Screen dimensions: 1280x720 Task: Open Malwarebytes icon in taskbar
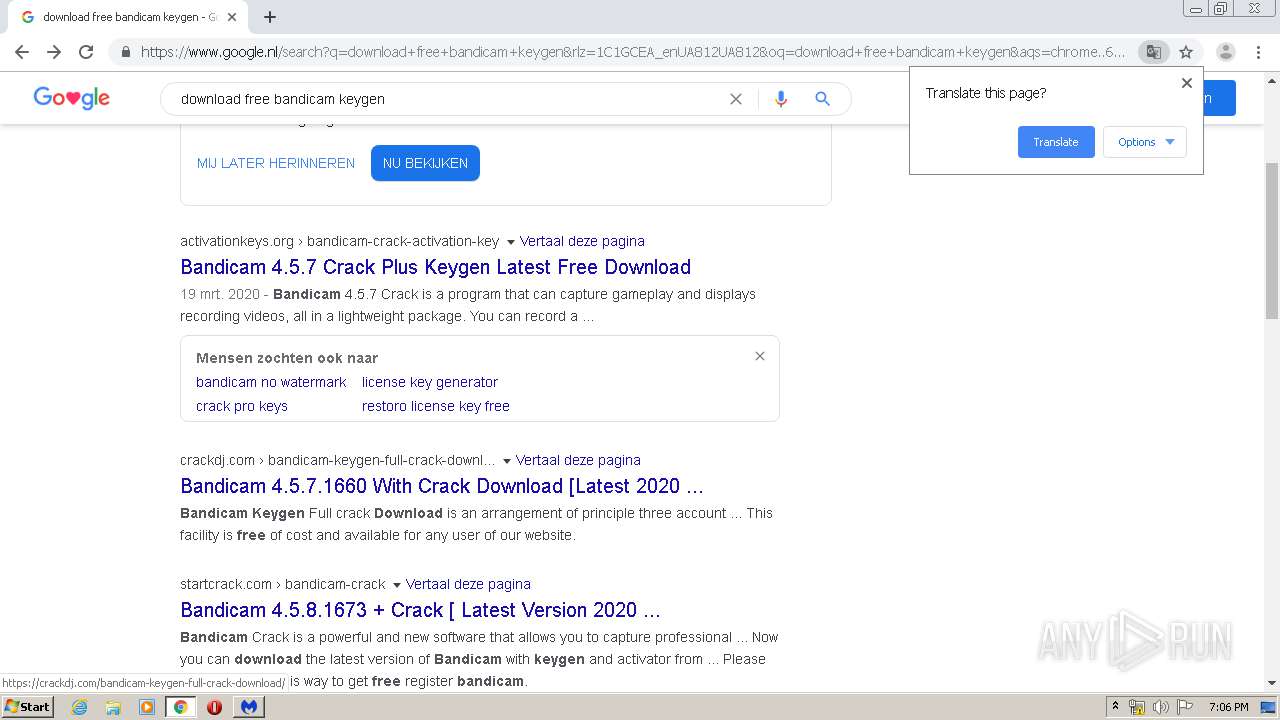click(x=249, y=707)
